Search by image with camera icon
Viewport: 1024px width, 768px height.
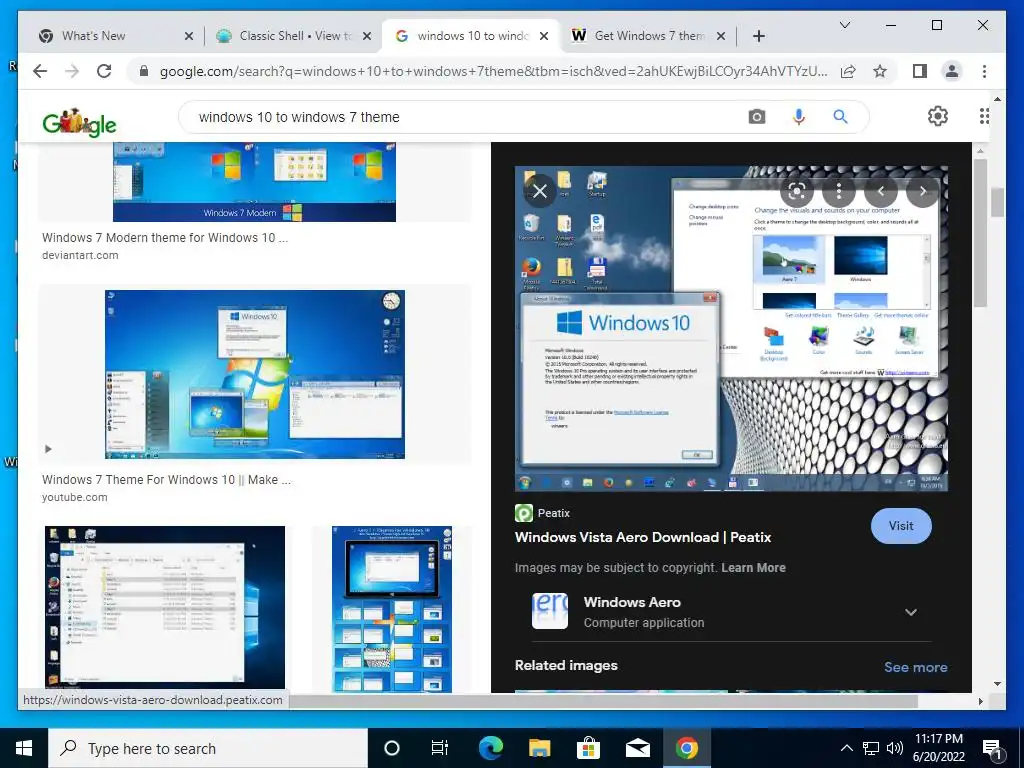(x=757, y=117)
